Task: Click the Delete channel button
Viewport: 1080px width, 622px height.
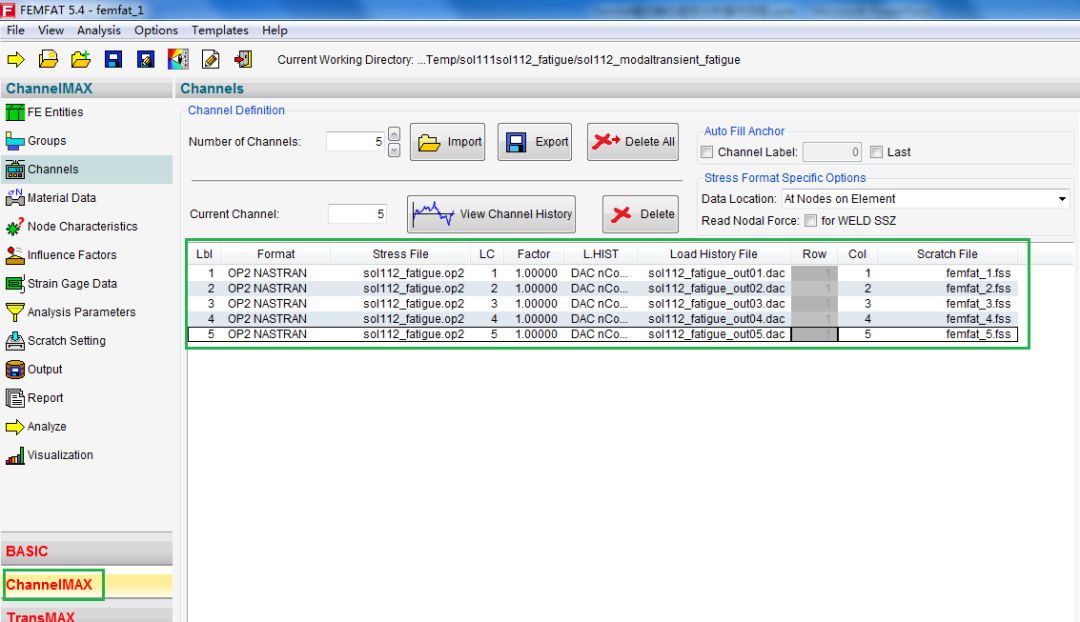Action: (x=641, y=214)
